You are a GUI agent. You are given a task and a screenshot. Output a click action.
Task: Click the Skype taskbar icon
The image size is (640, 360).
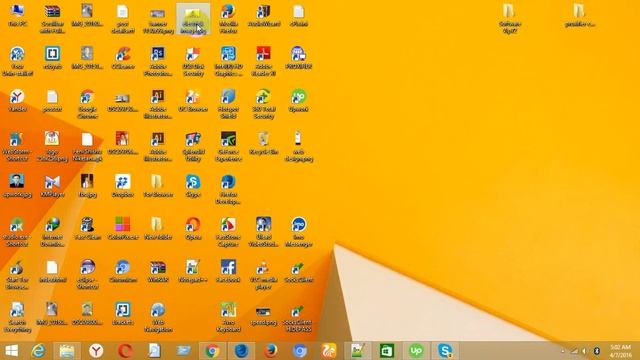(444, 351)
